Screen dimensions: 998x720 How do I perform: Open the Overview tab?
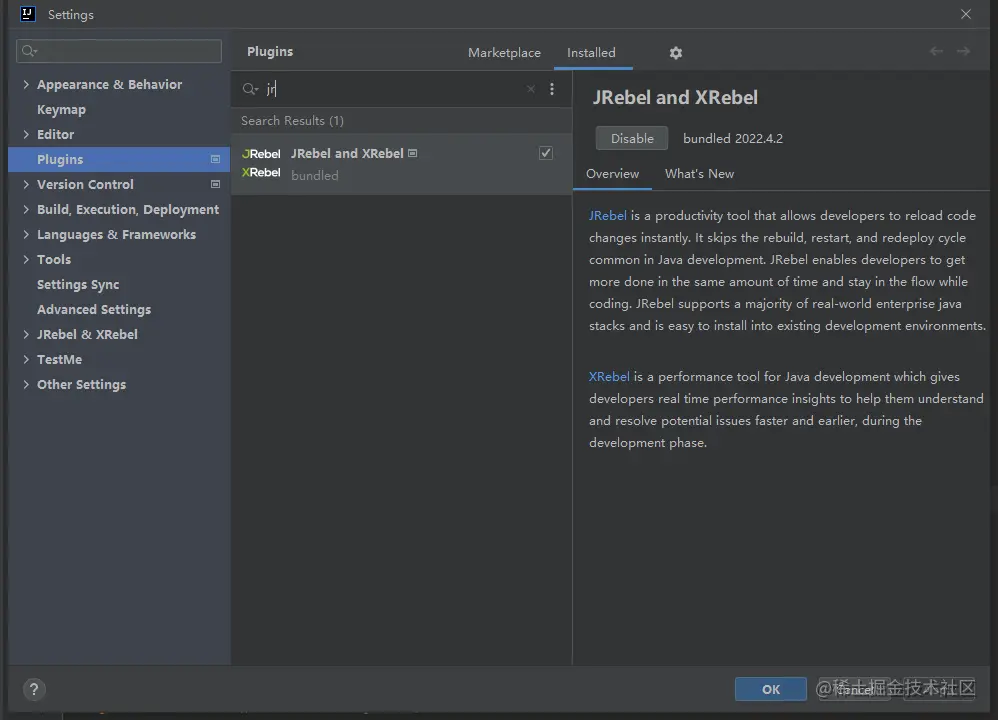(612, 174)
